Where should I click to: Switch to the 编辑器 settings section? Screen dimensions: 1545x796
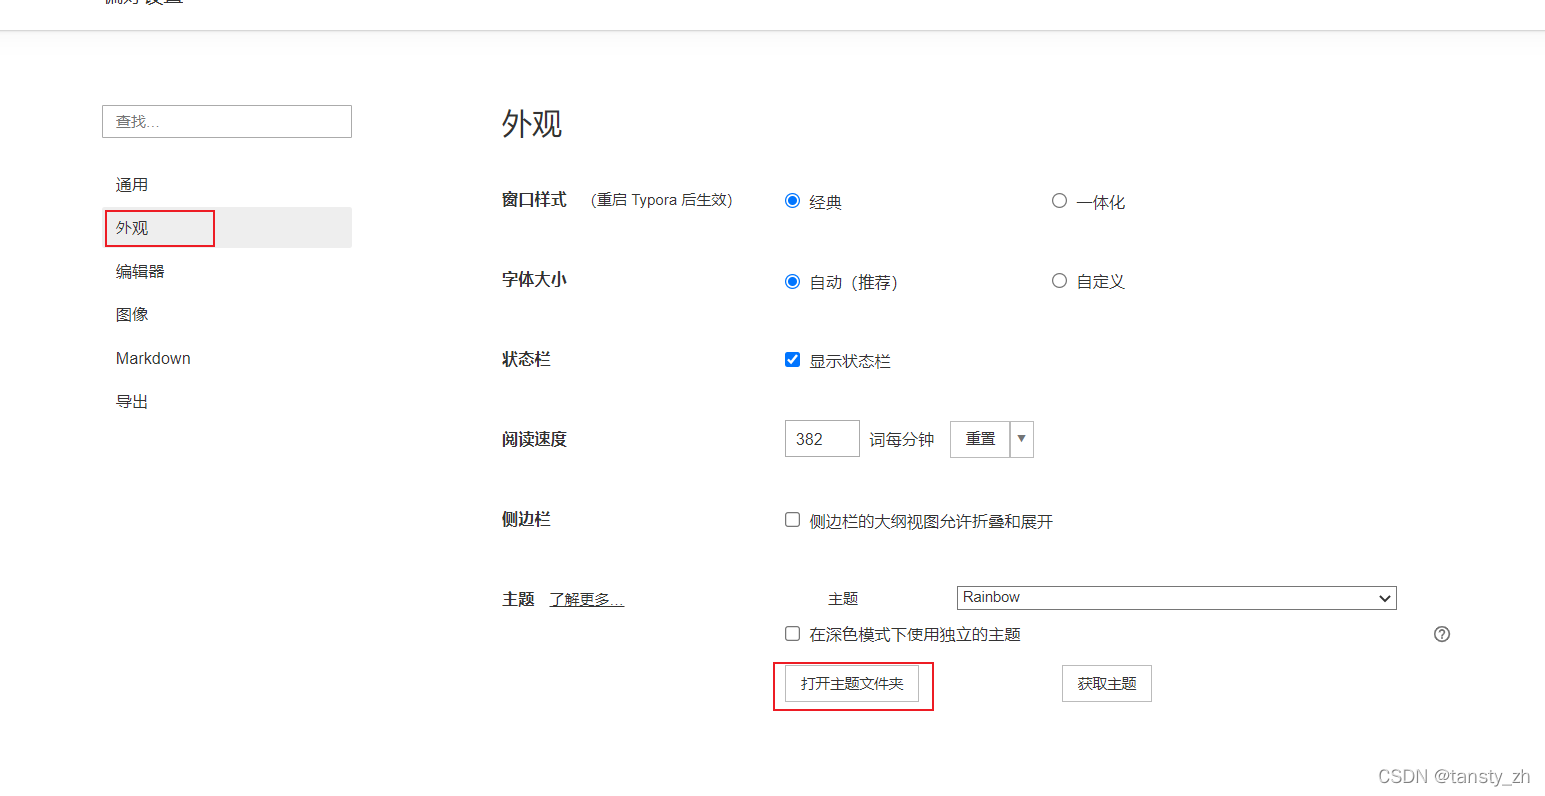click(139, 270)
